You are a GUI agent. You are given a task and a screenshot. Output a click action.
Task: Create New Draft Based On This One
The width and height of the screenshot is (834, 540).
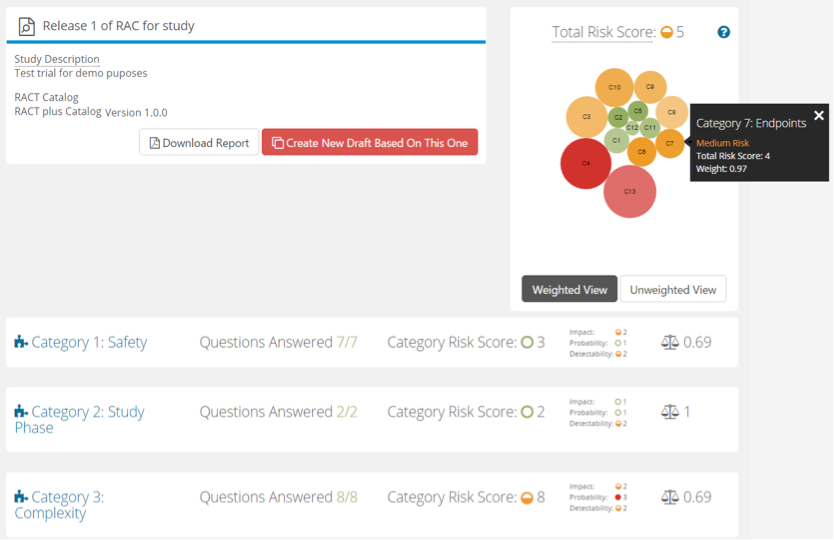[370, 143]
